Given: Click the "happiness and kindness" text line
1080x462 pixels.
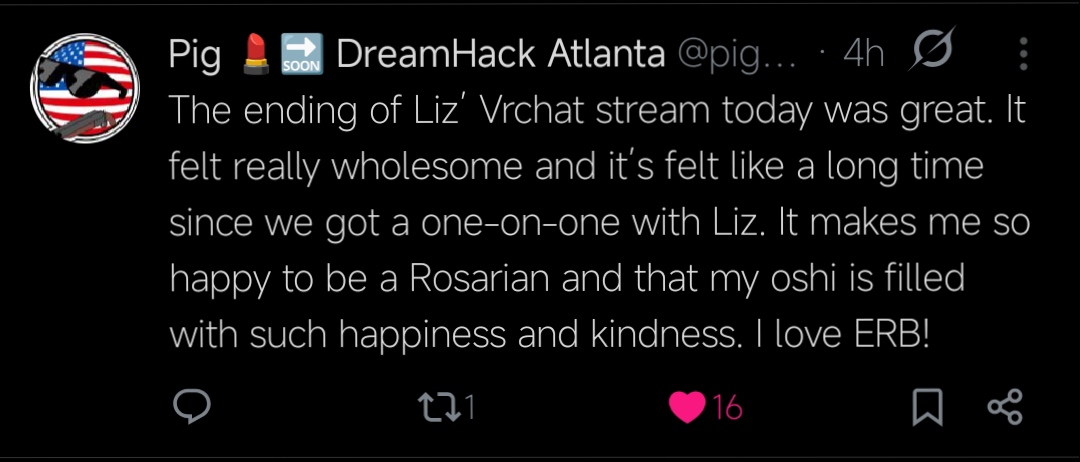Looking at the screenshot, I should (560, 334).
